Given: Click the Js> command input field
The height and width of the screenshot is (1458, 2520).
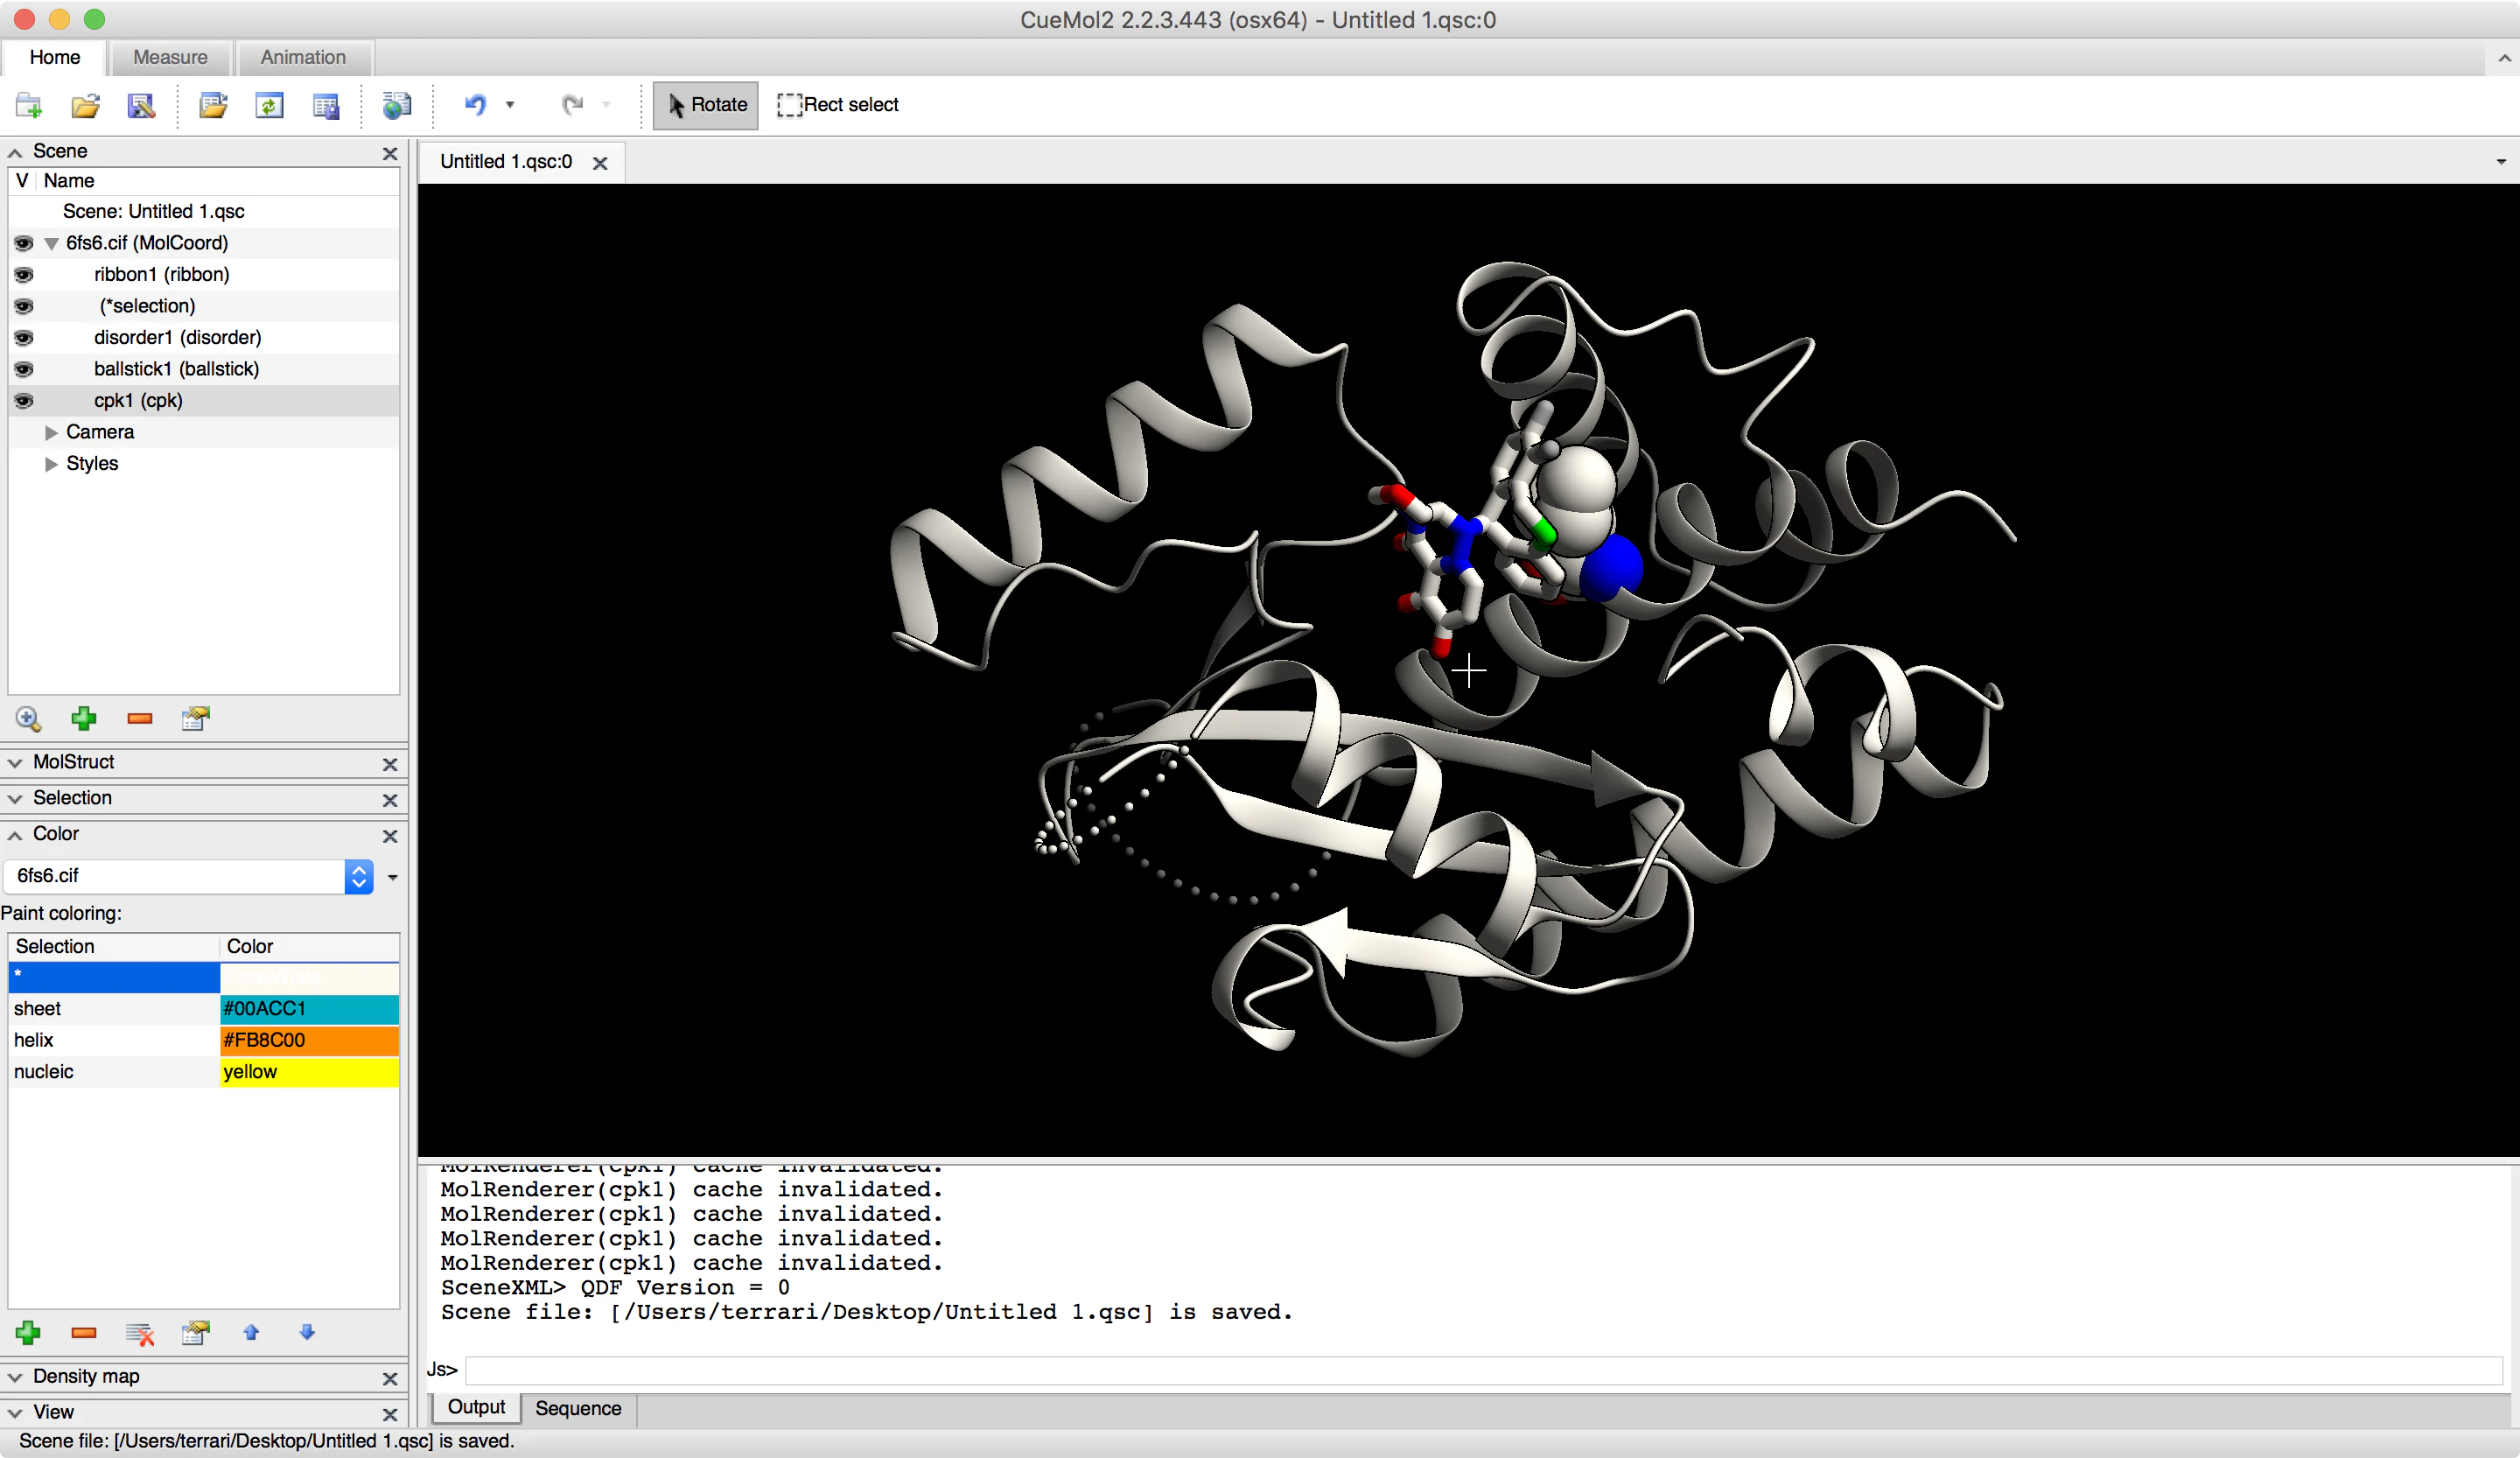Looking at the screenshot, I should (1484, 1370).
